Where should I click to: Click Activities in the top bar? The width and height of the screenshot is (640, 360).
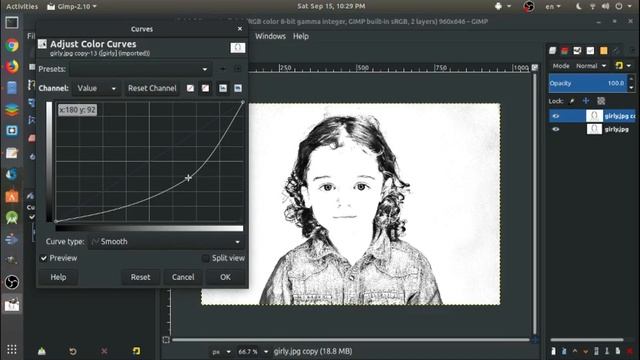[22, 6]
